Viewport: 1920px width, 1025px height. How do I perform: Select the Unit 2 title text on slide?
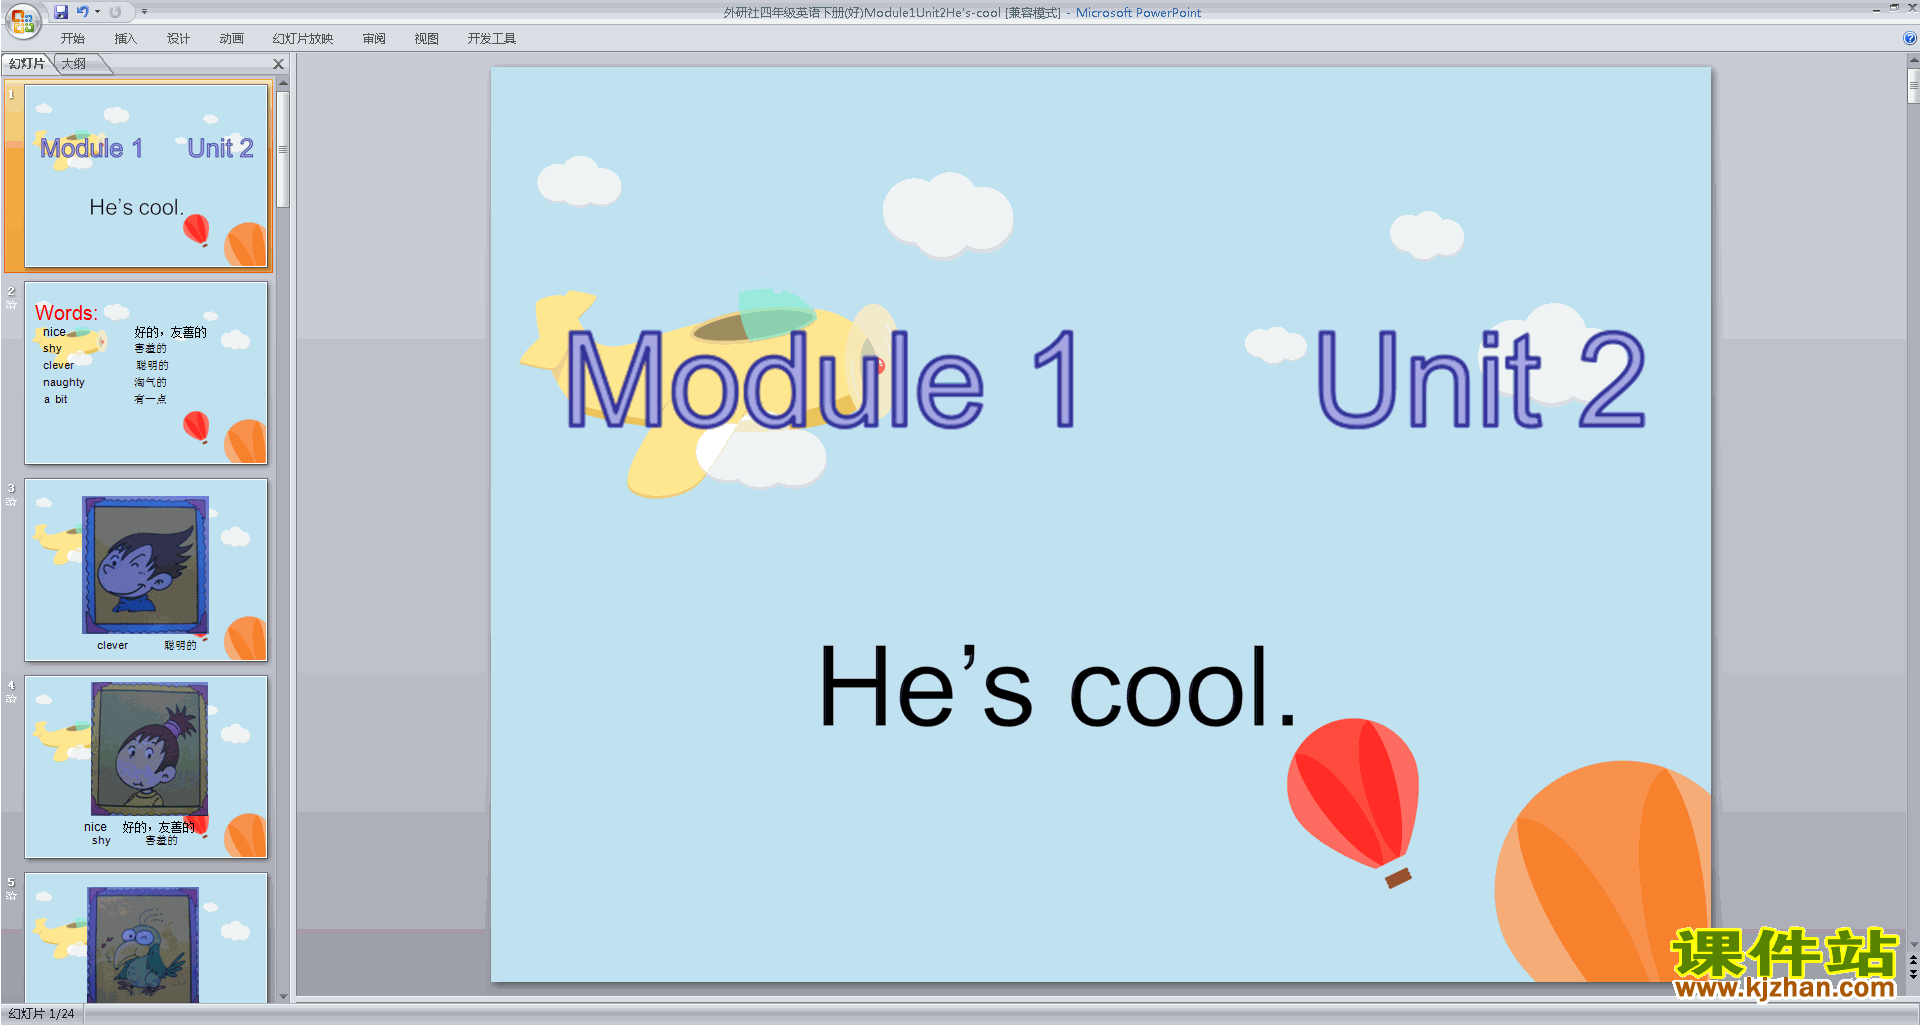[x=1481, y=380]
